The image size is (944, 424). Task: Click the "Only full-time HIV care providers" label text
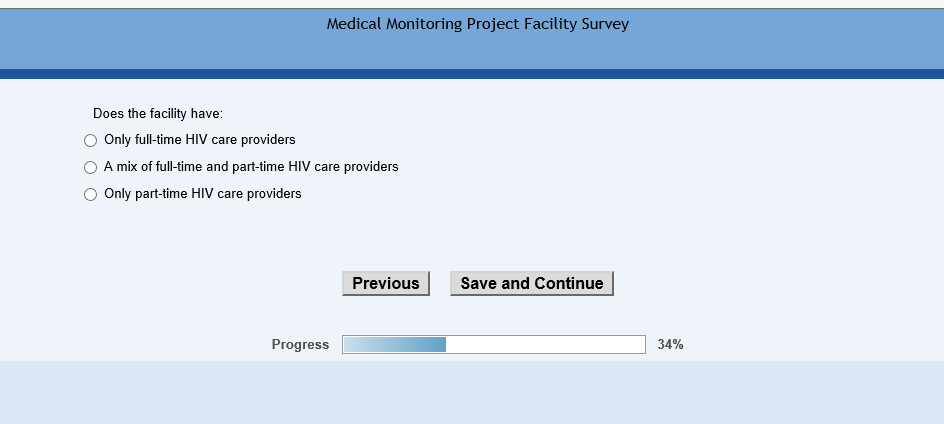200,140
